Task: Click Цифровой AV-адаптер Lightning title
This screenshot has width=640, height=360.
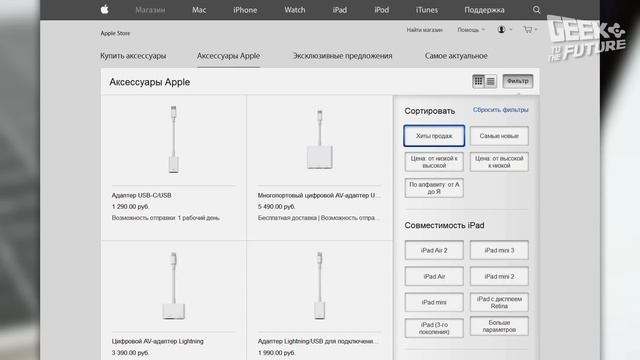Action: pos(158,341)
